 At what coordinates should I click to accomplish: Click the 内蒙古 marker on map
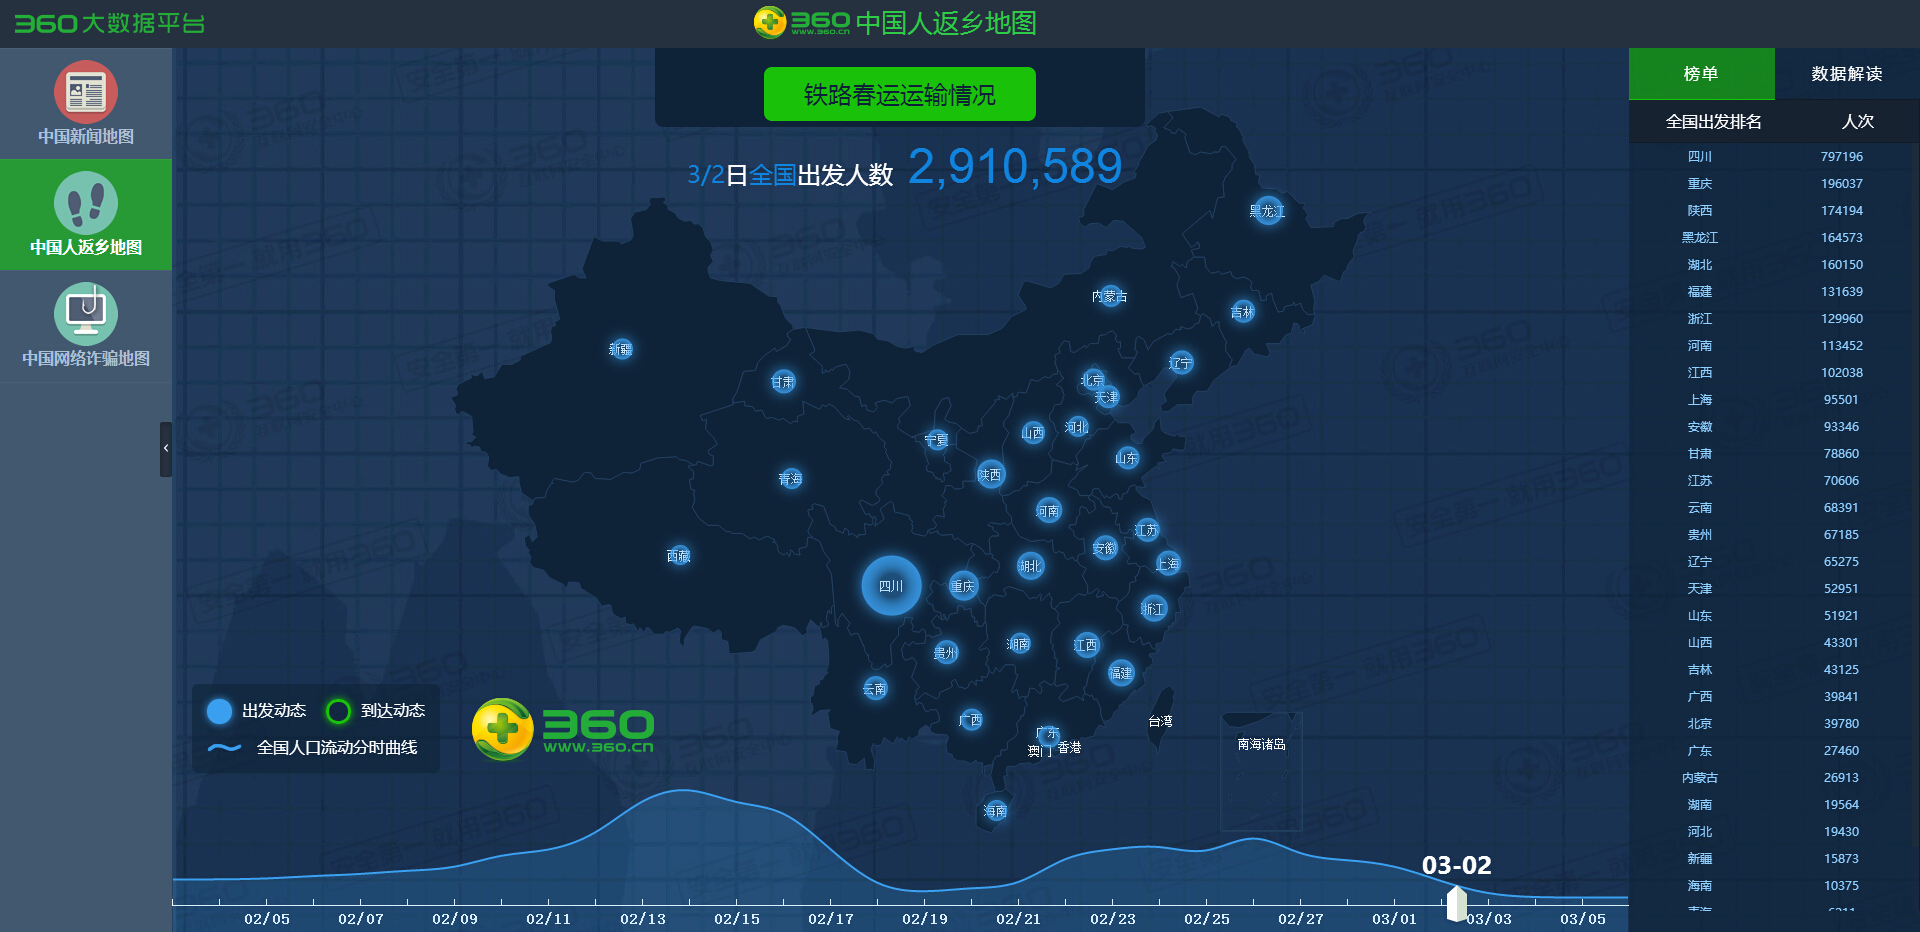1110,296
